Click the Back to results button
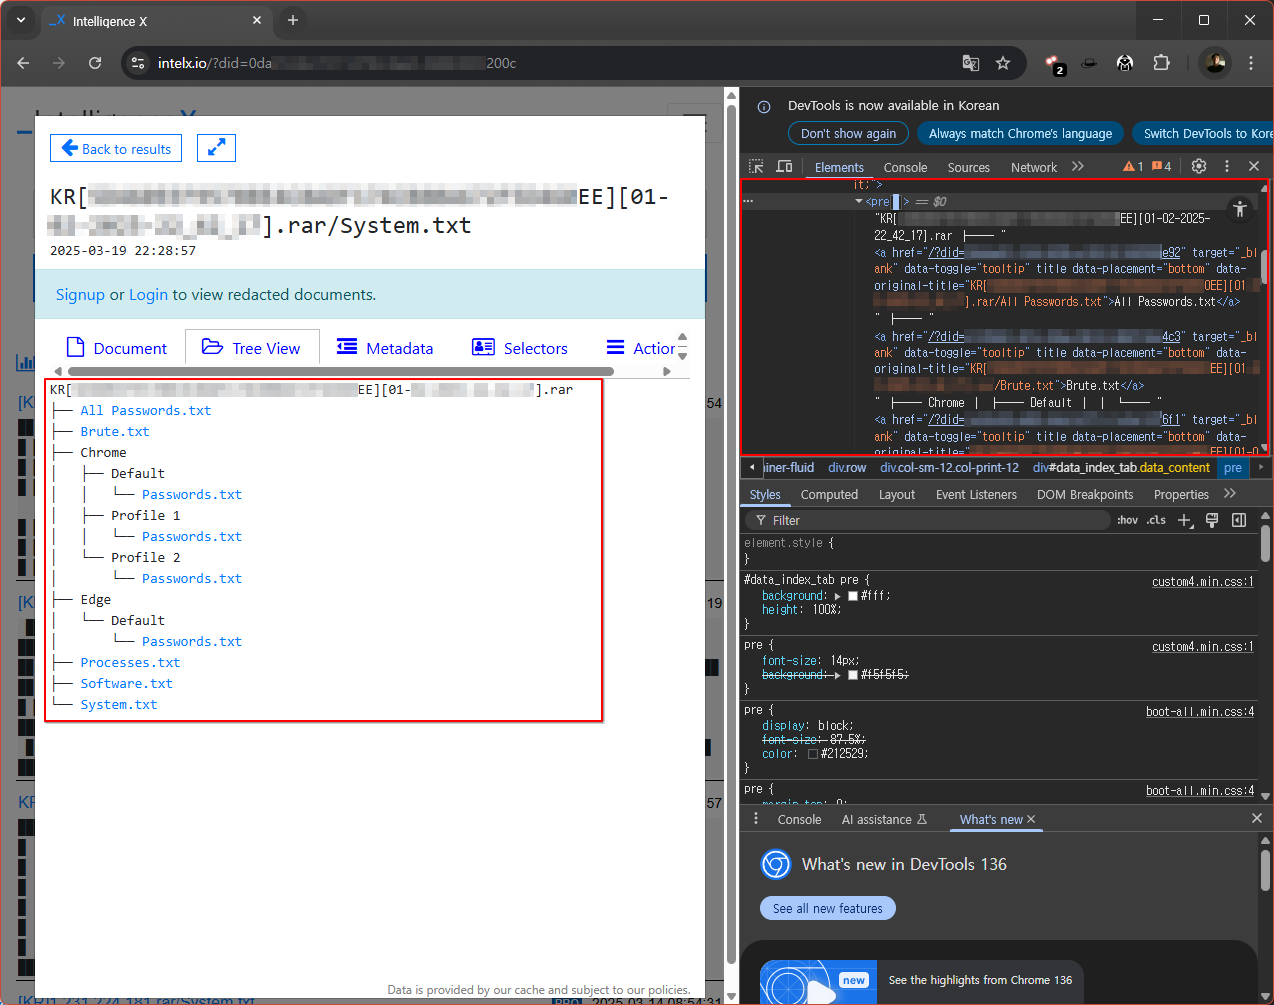Viewport: 1274px width, 1005px height. click(x=116, y=148)
